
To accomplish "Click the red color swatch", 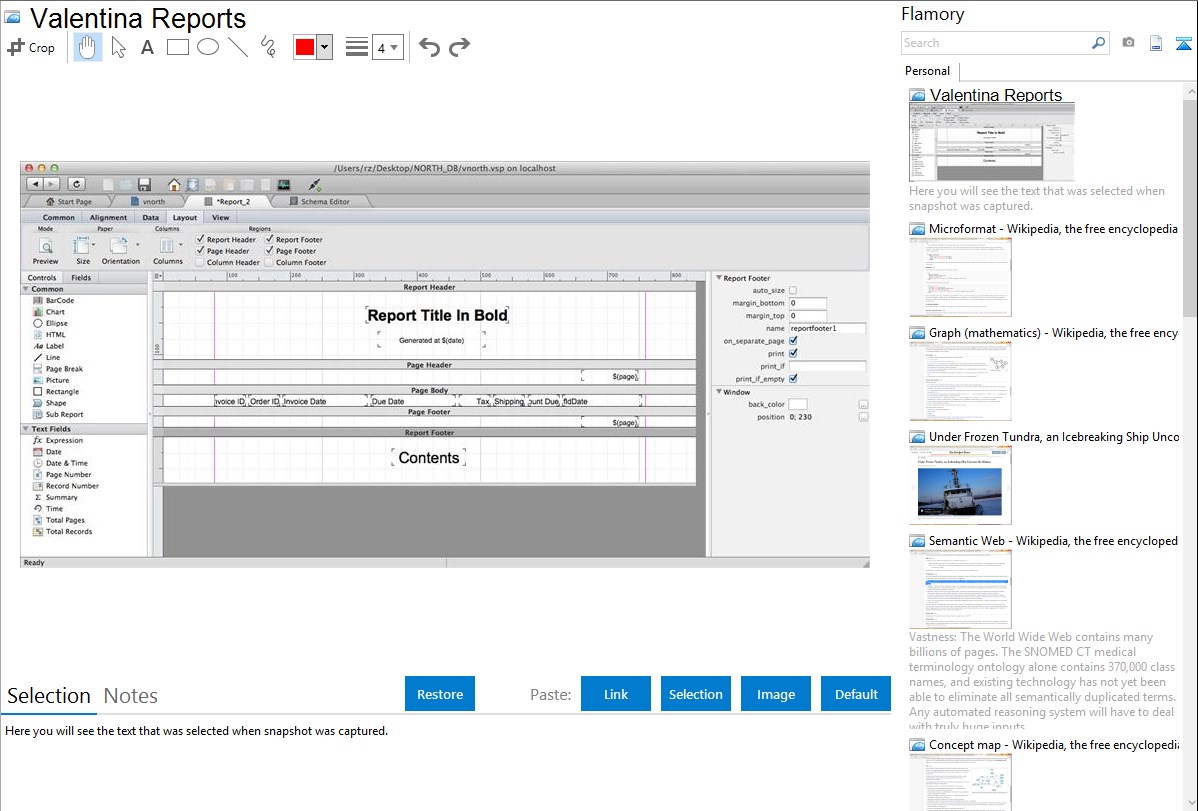I will coord(305,47).
